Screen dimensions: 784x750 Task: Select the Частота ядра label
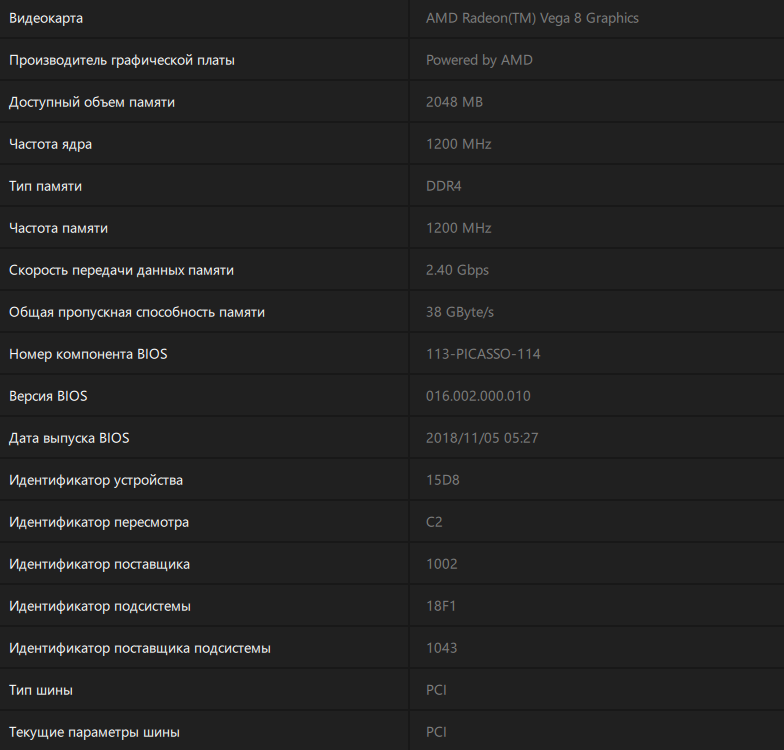[51, 144]
